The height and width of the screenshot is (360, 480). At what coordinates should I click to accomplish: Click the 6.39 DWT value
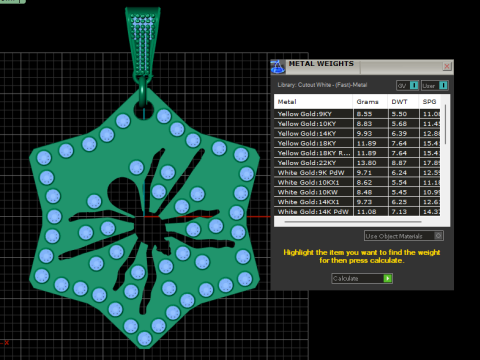click(399, 133)
